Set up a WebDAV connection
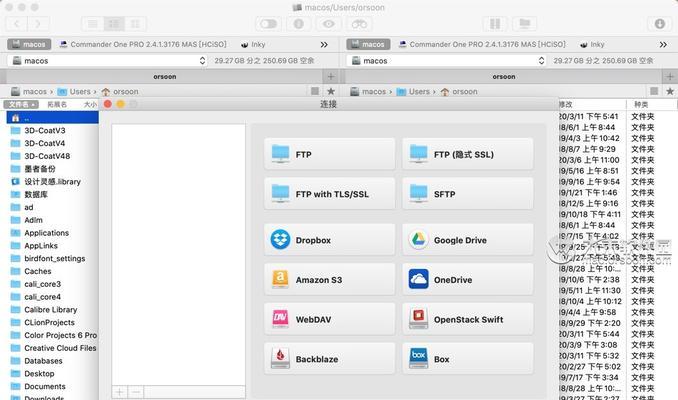This screenshot has width=678, height=400. (329, 320)
